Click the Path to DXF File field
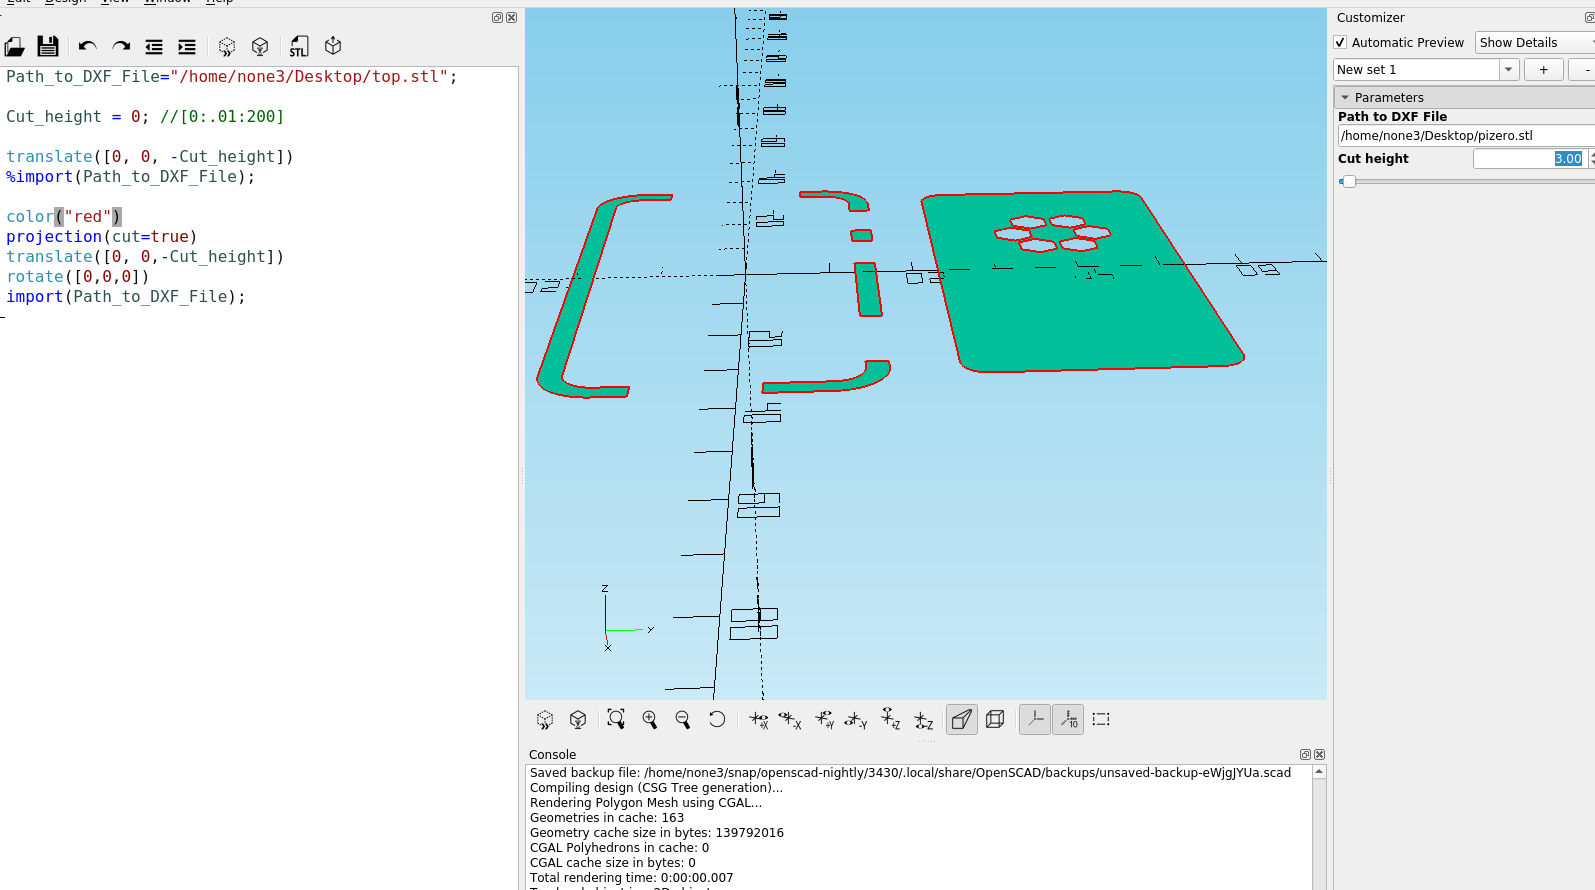The image size is (1595, 890). tap(1466, 136)
